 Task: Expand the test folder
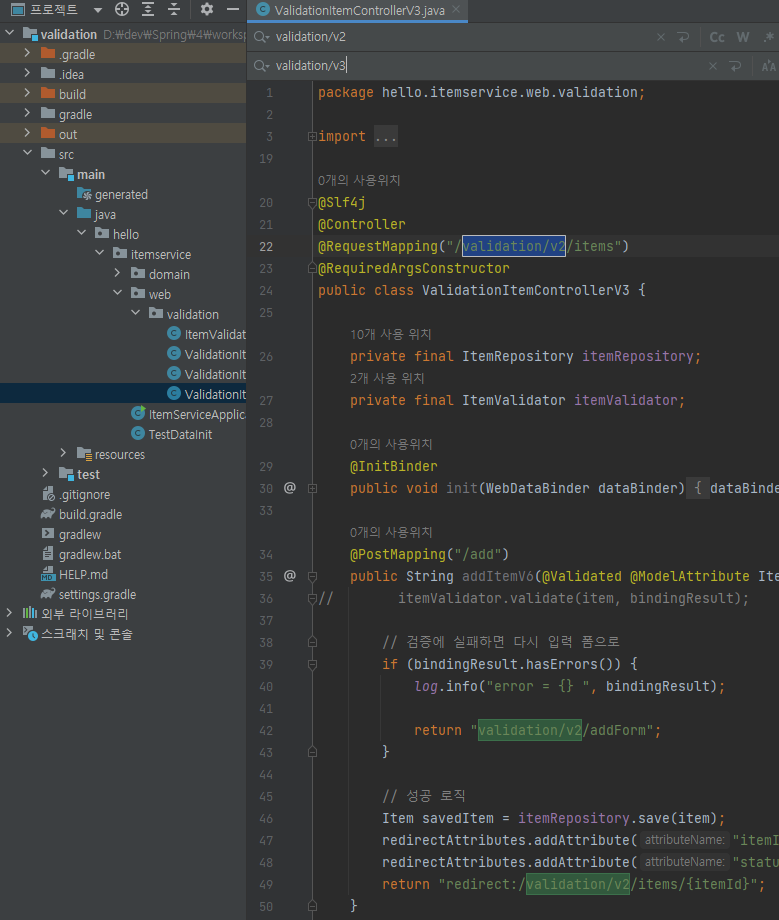45,473
